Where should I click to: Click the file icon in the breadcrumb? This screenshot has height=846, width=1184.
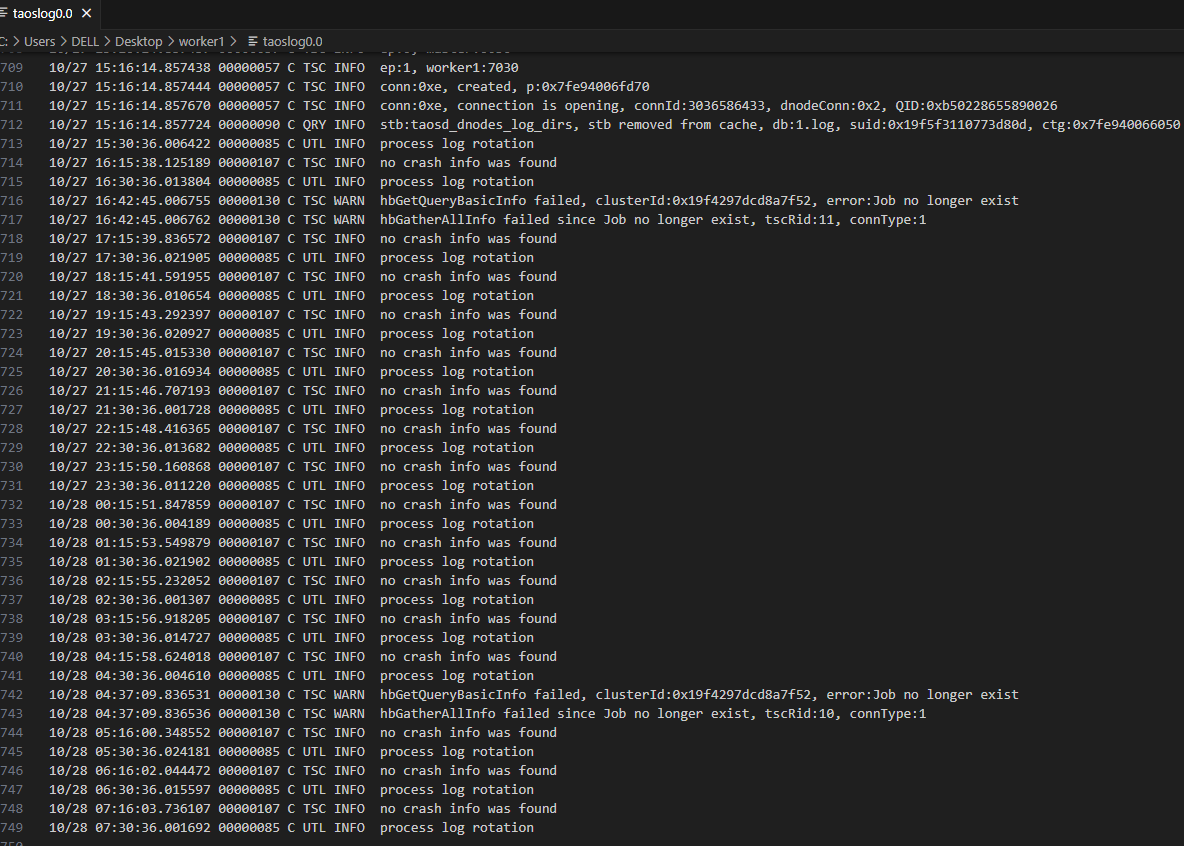pos(253,41)
